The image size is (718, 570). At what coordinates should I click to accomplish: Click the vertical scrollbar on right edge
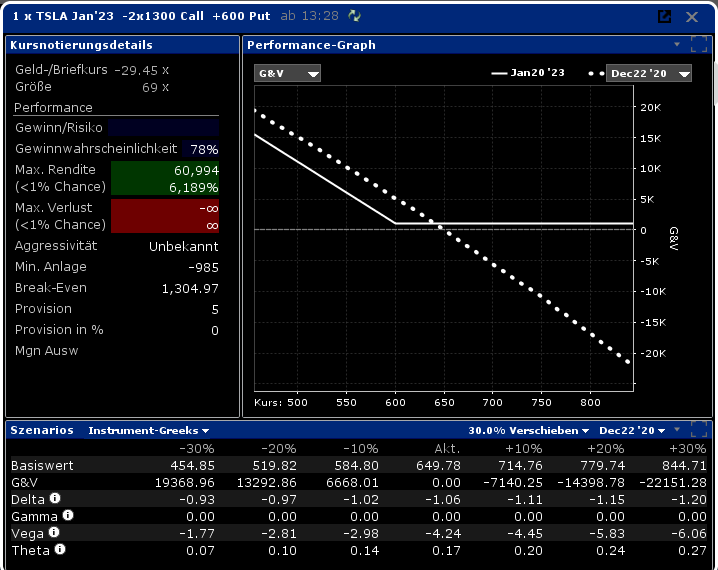point(714,90)
